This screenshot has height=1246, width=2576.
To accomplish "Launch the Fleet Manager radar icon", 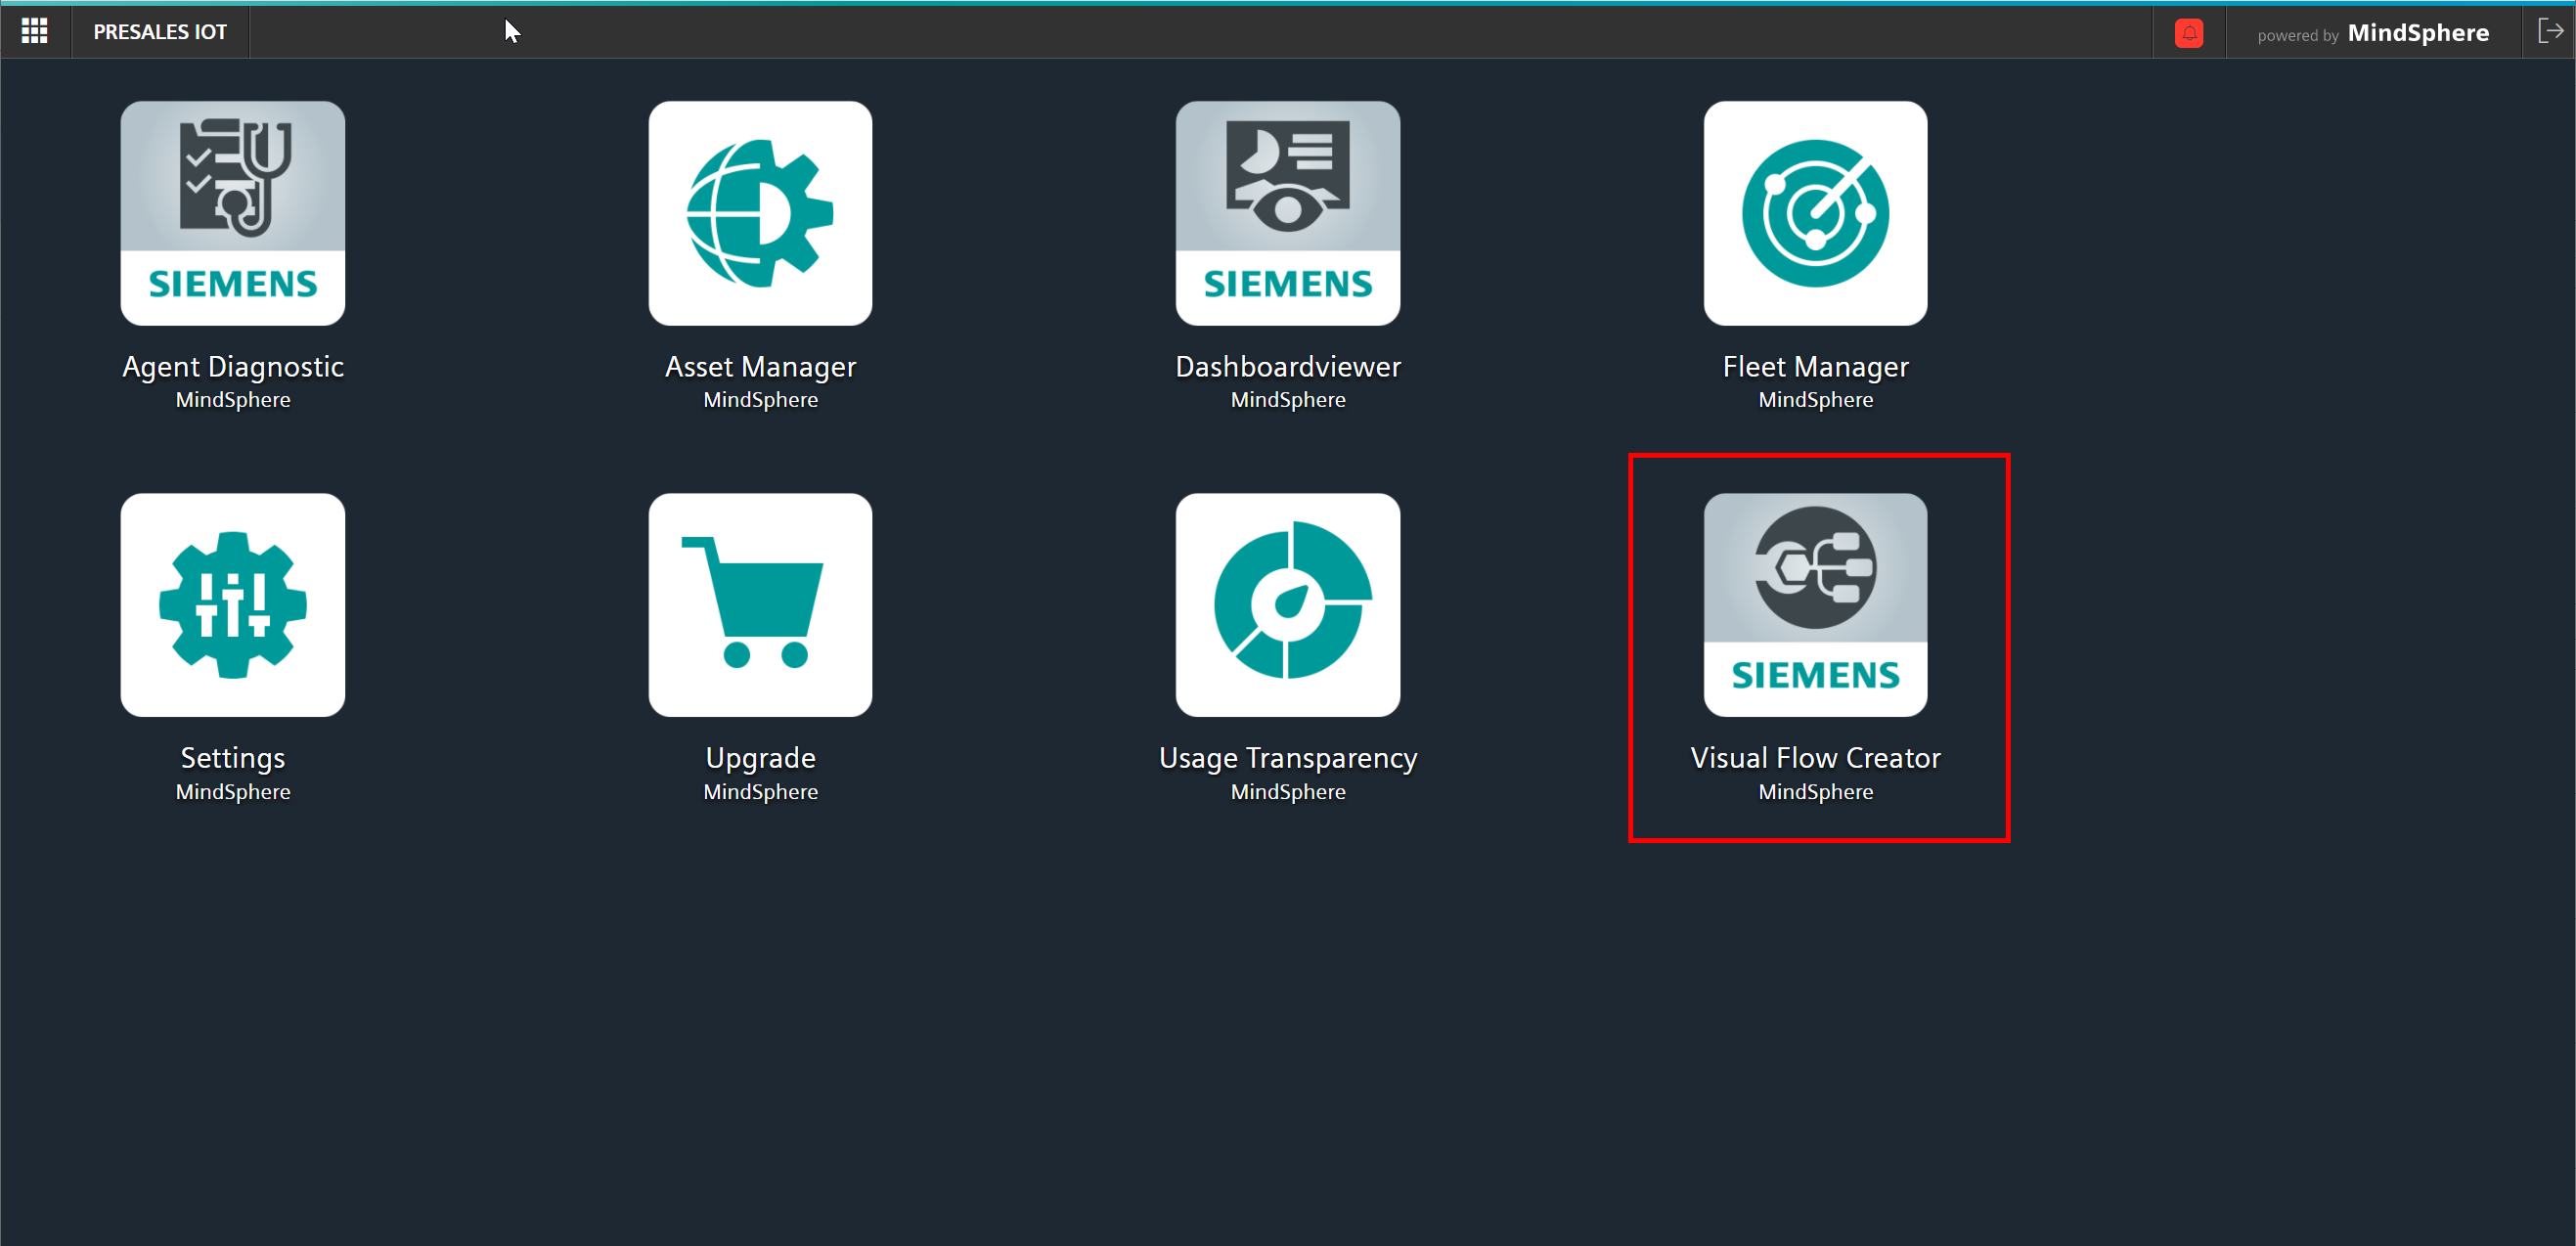I will (1815, 212).
